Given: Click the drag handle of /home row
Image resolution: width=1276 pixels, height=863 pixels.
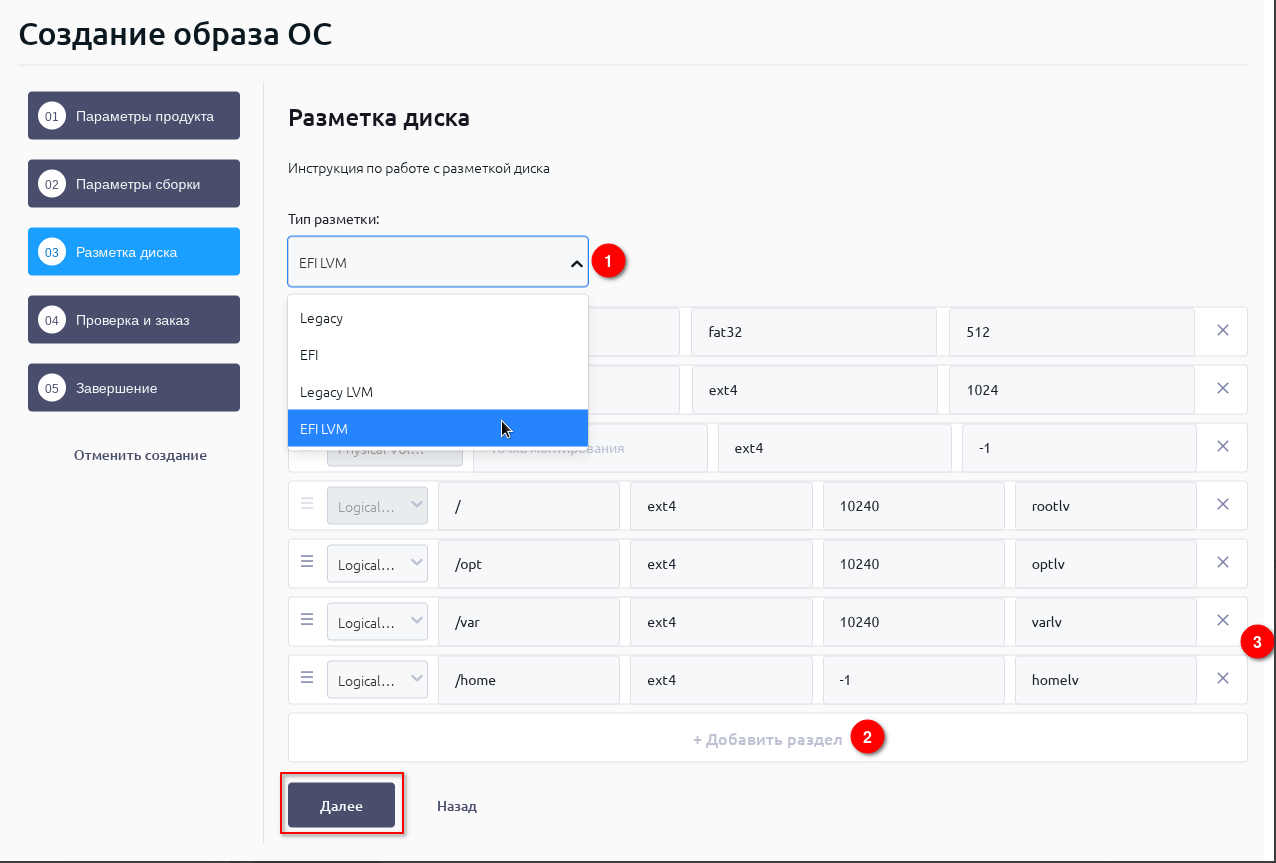Looking at the screenshot, I should point(308,679).
